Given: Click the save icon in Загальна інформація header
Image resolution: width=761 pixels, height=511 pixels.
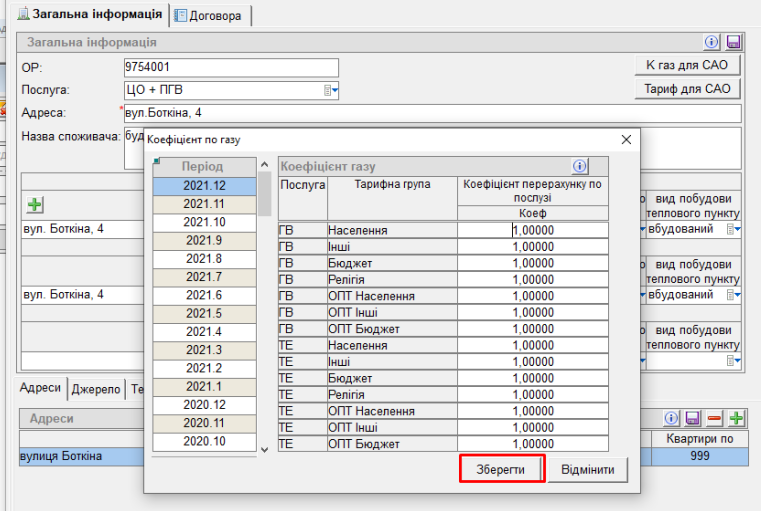Looking at the screenshot, I should [x=733, y=42].
